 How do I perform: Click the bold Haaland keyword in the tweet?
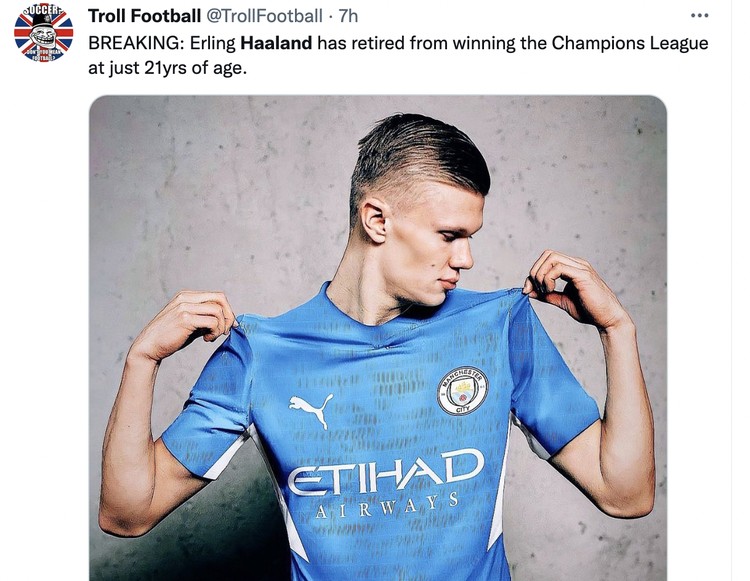point(276,43)
